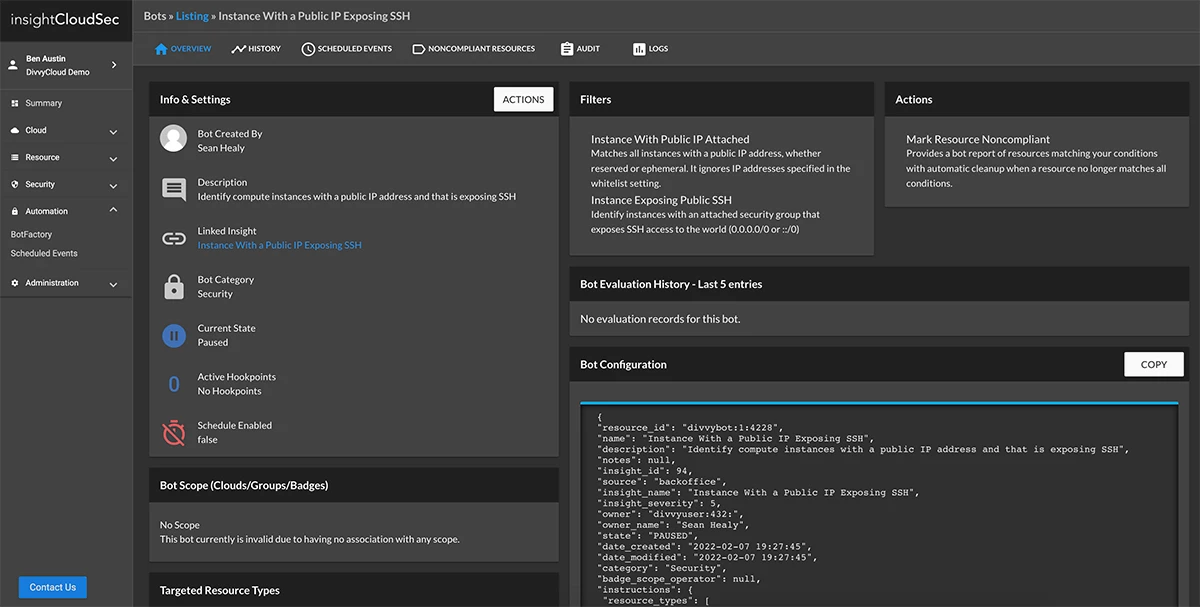Switch to the History tab
The image size is (1200, 607).
(x=256, y=48)
